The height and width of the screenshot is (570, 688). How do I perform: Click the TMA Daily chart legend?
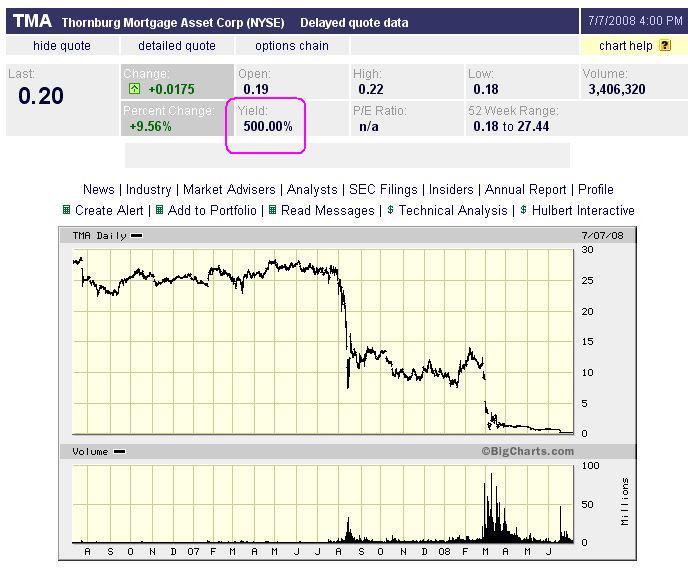pos(108,236)
